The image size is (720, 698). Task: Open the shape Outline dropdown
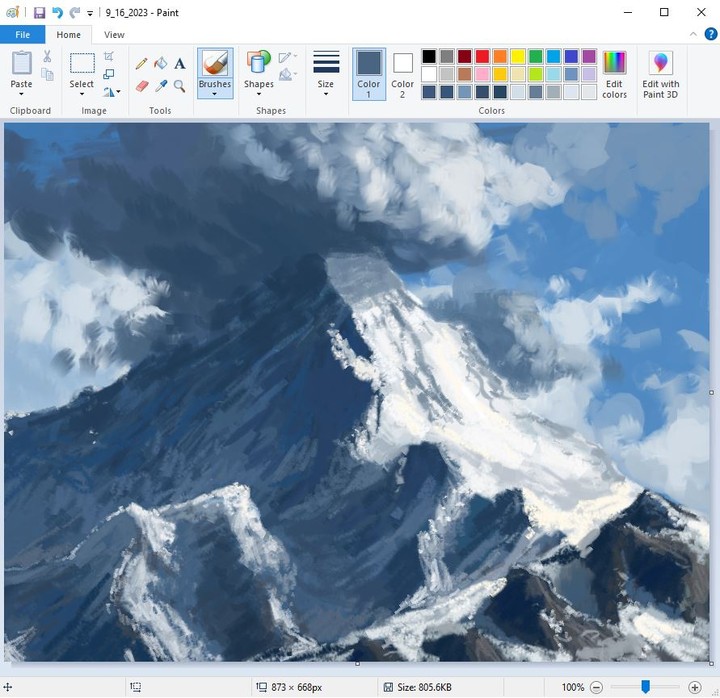coord(288,57)
